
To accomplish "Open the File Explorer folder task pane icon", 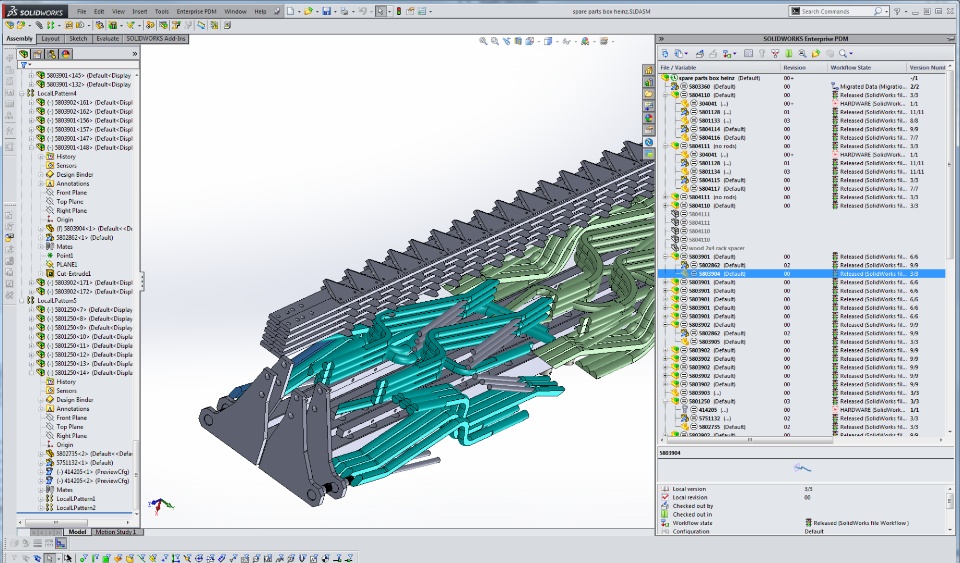I will tap(648, 94).
